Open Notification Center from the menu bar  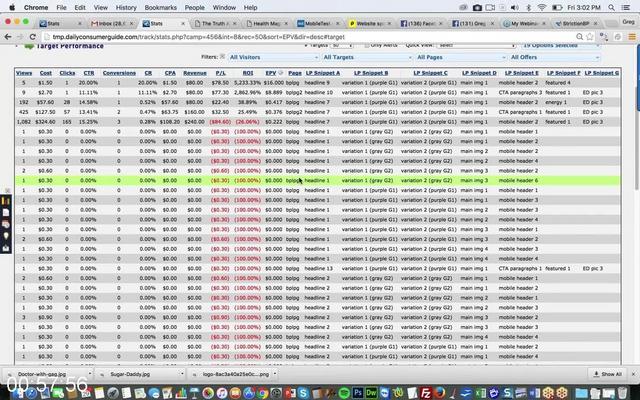(625, 7)
